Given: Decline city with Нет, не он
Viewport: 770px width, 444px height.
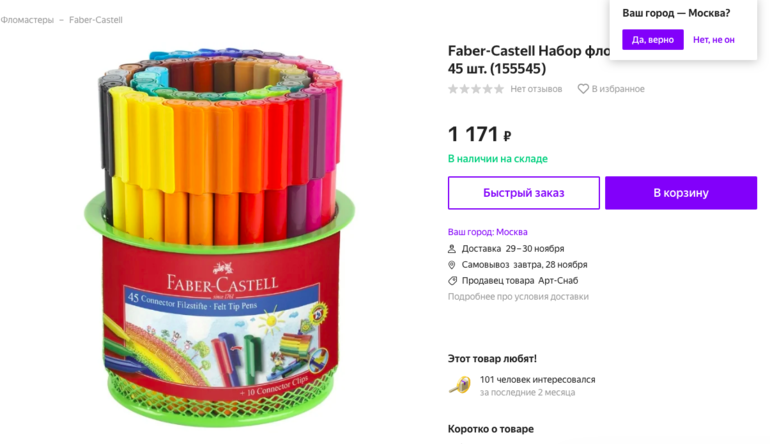Looking at the screenshot, I should (x=714, y=40).
